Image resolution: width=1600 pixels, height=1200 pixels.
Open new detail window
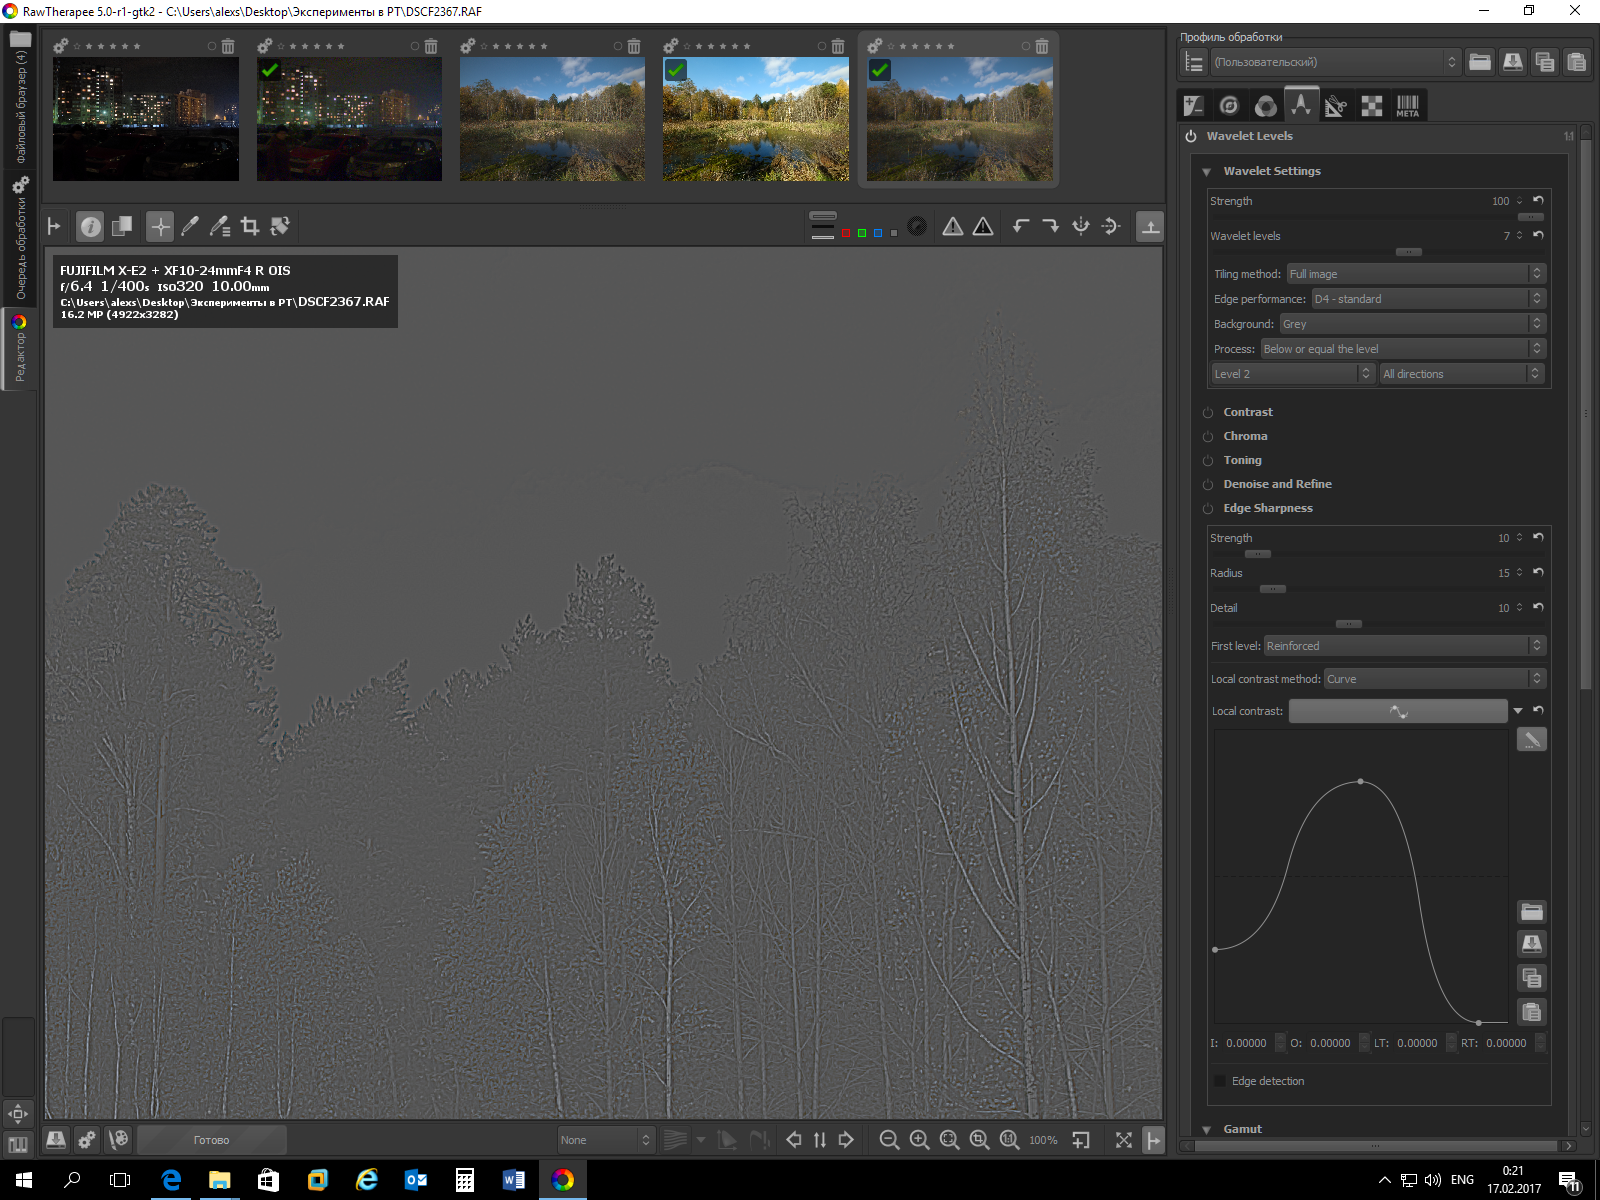tap(1081, 1140)
